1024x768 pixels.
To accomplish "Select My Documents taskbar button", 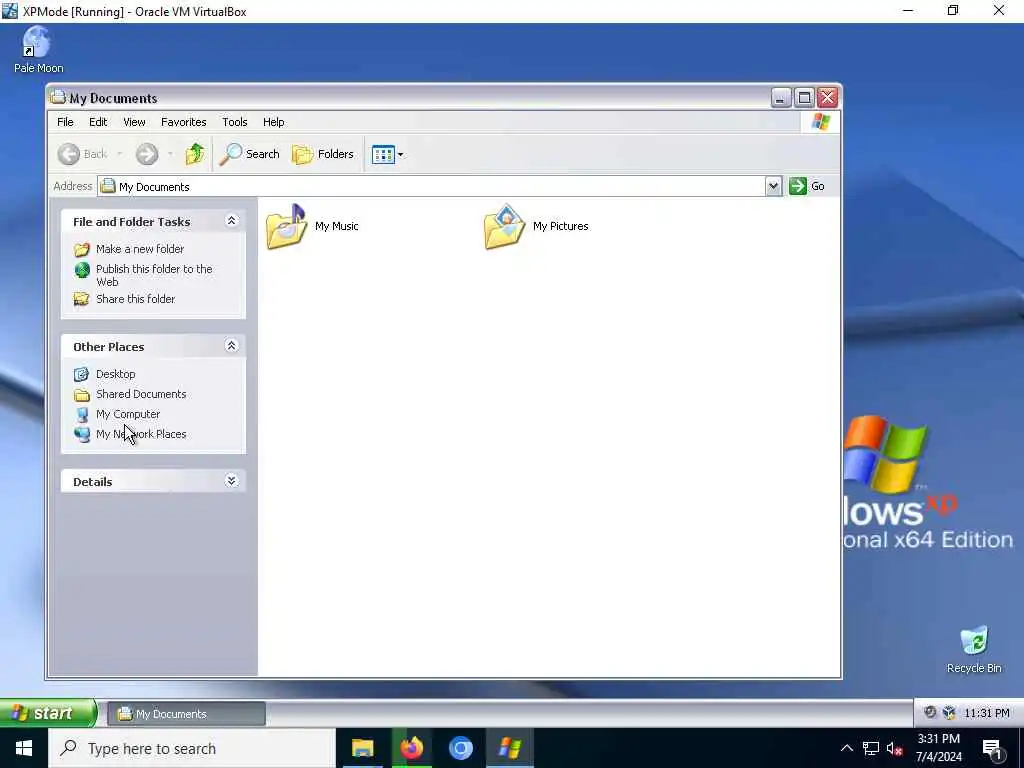I will [x=186, y=714].
